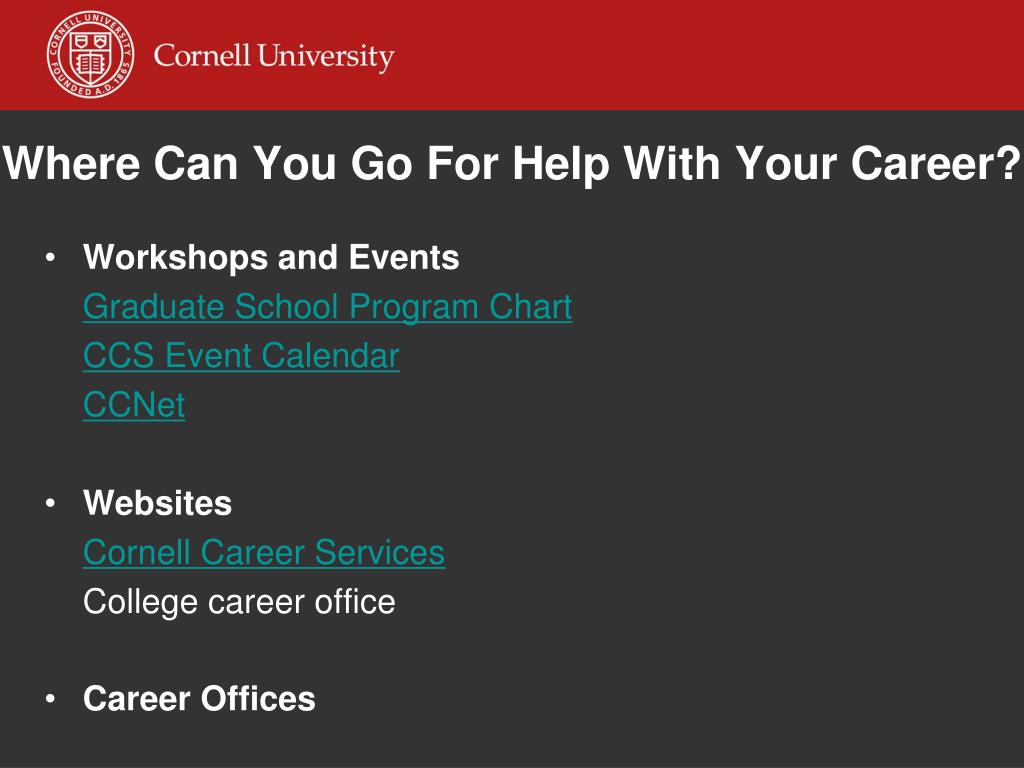Click the word 'Where' in the slide title
This screenshot has height=768, width=1024.
pos(71,163)
